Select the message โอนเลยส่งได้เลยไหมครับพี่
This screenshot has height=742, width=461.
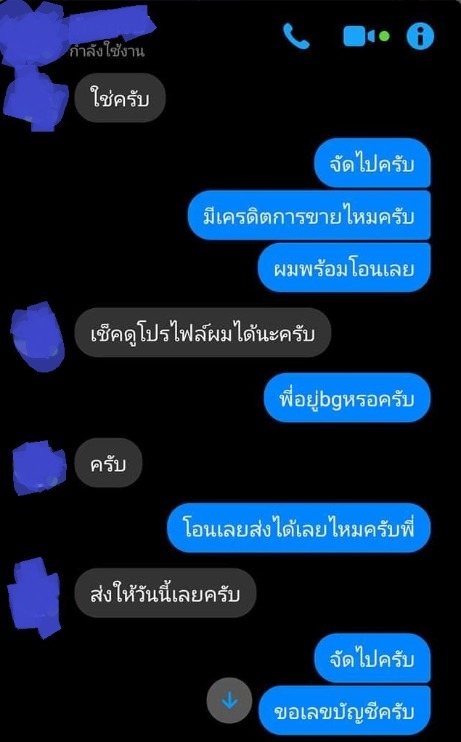(299, 528)
